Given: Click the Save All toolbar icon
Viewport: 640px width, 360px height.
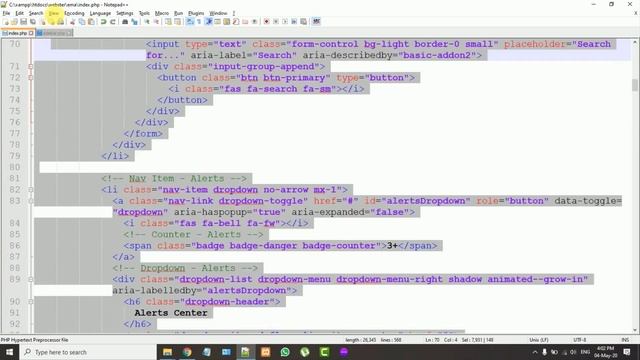Looking at the screenshot, I should tap(33, 22).
